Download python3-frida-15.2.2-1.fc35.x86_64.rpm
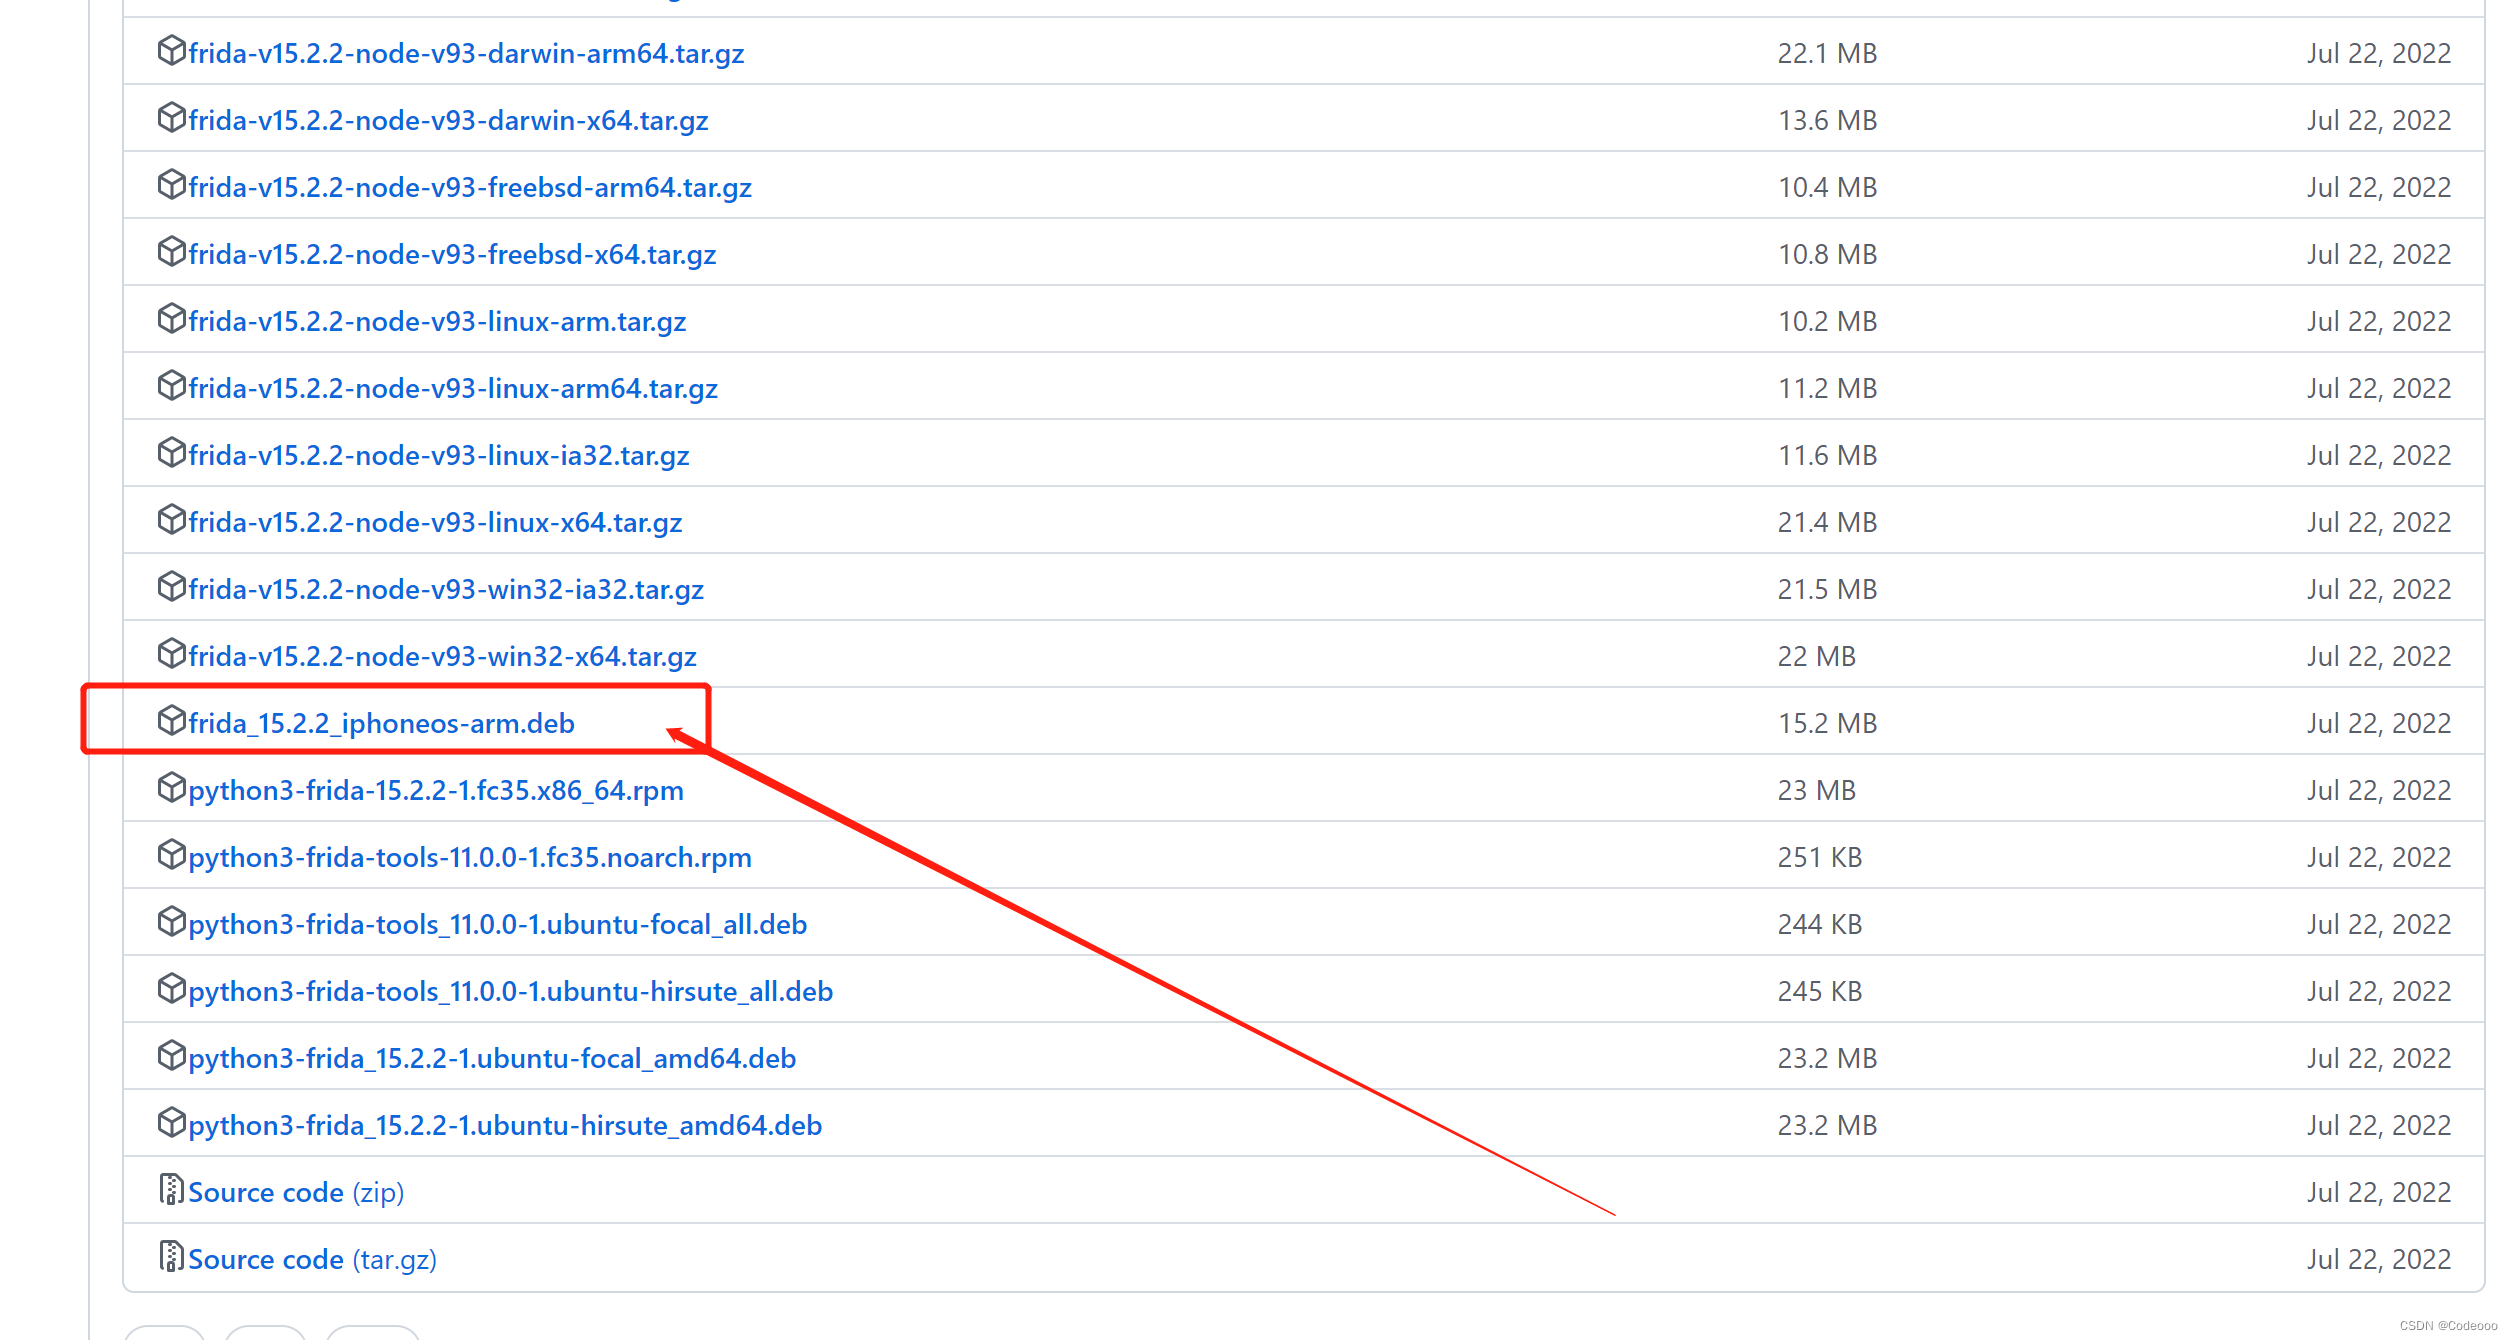Image resolution: width=2513 pixels, height=1340 pixels. tap(436, 790)
